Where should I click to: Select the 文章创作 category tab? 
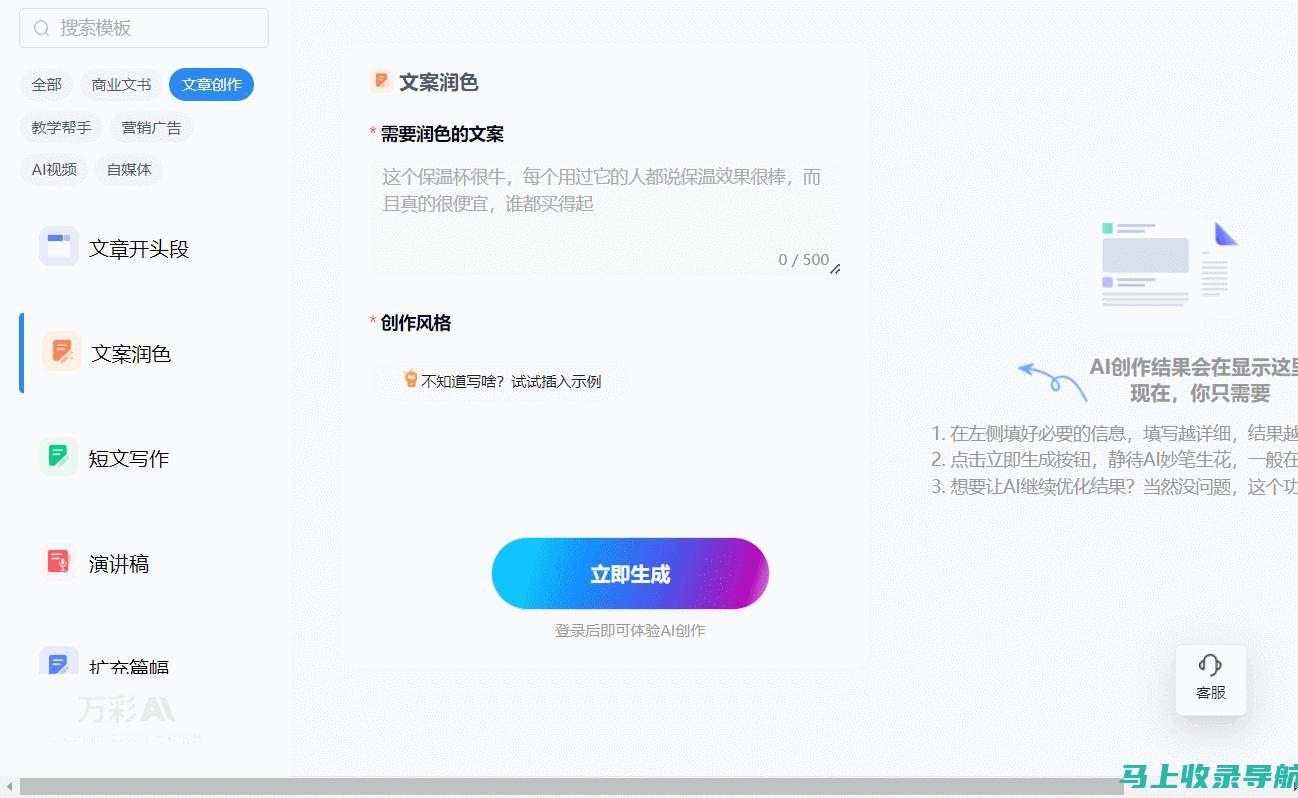211,85
